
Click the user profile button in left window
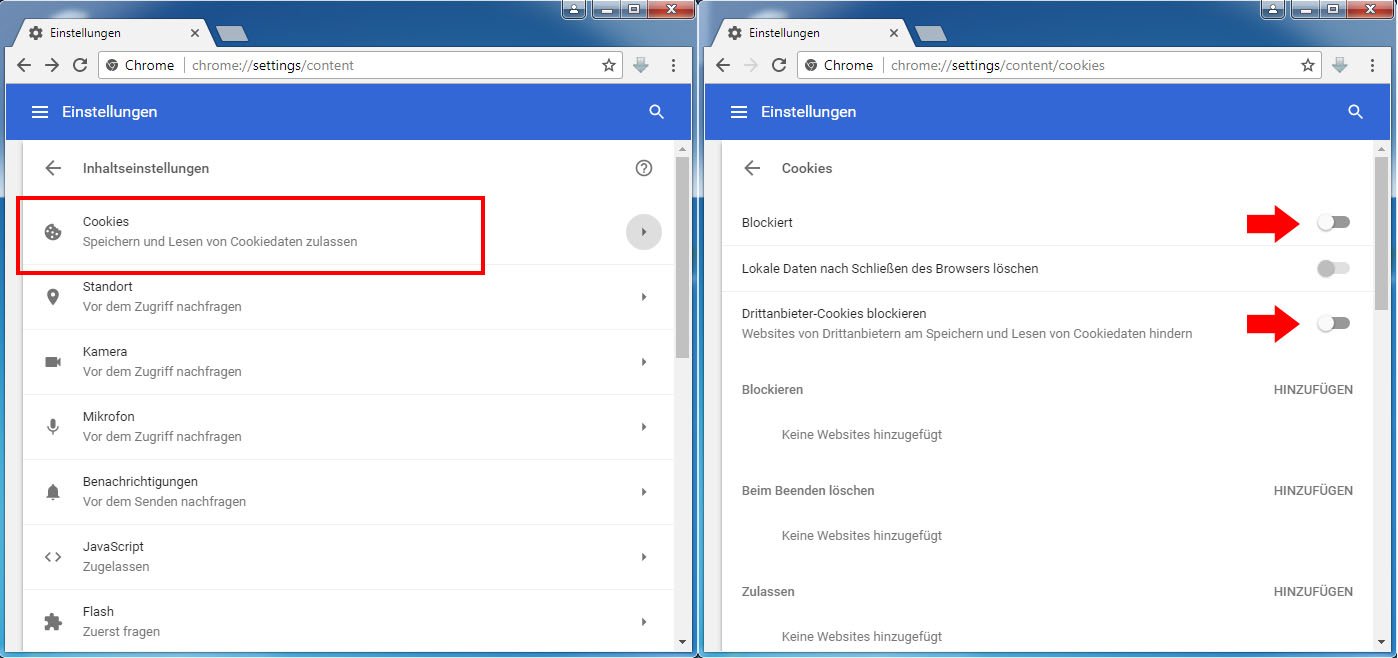click(x=576, y=9)
